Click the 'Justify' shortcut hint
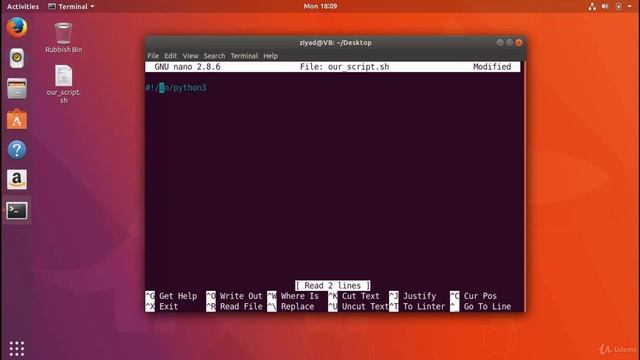The height and width of the screenshot is (360, 640). pos(420,296)
